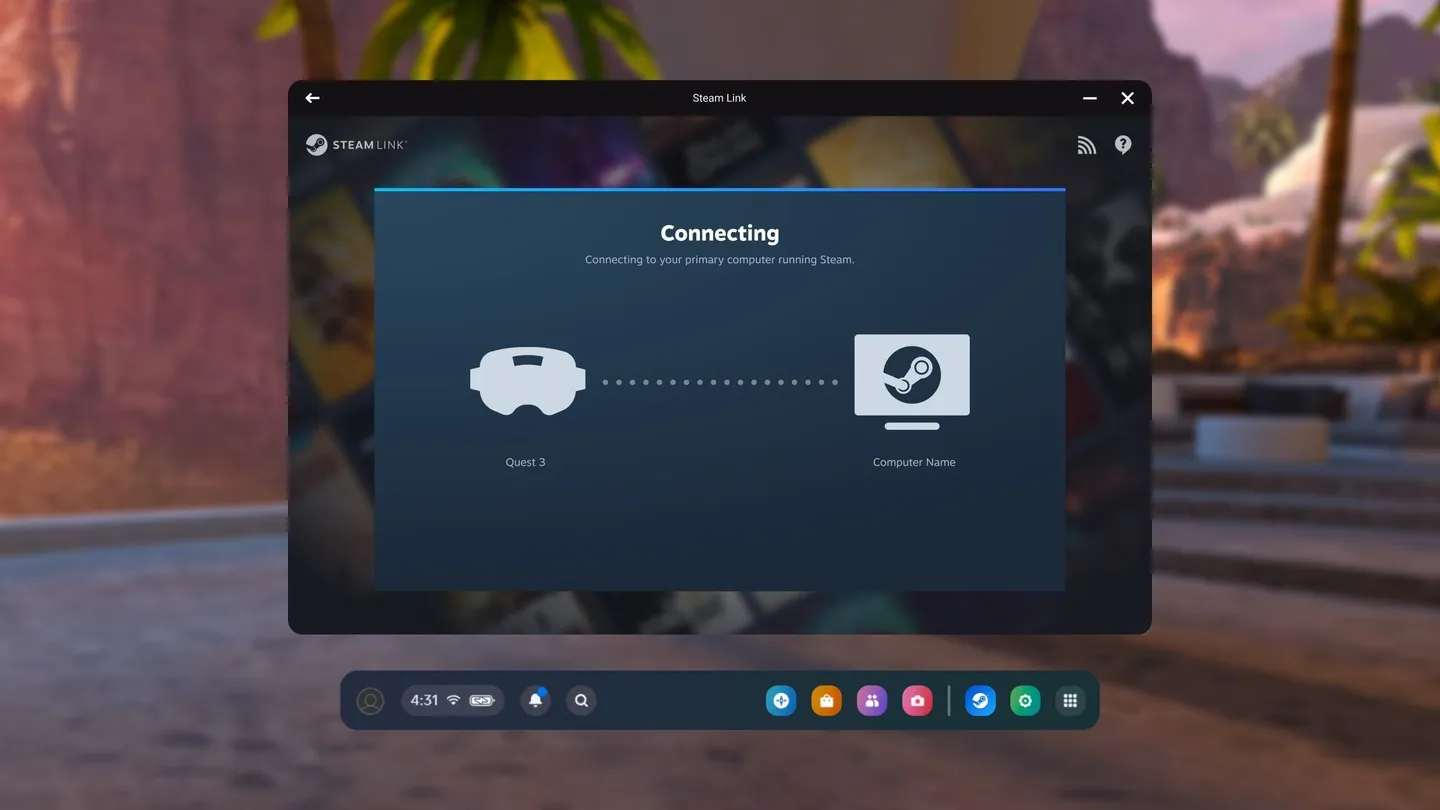This screenshot has height=810, width=1440.
Task: Go back using the arrow button
Action: tap(310, 96)
